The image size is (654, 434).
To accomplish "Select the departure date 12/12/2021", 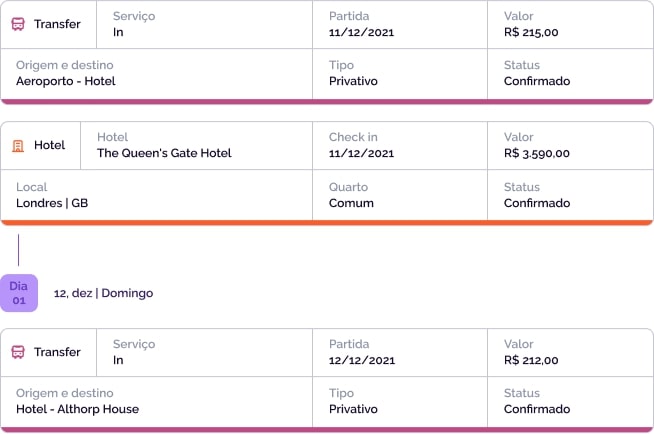I will click(362, 360).
